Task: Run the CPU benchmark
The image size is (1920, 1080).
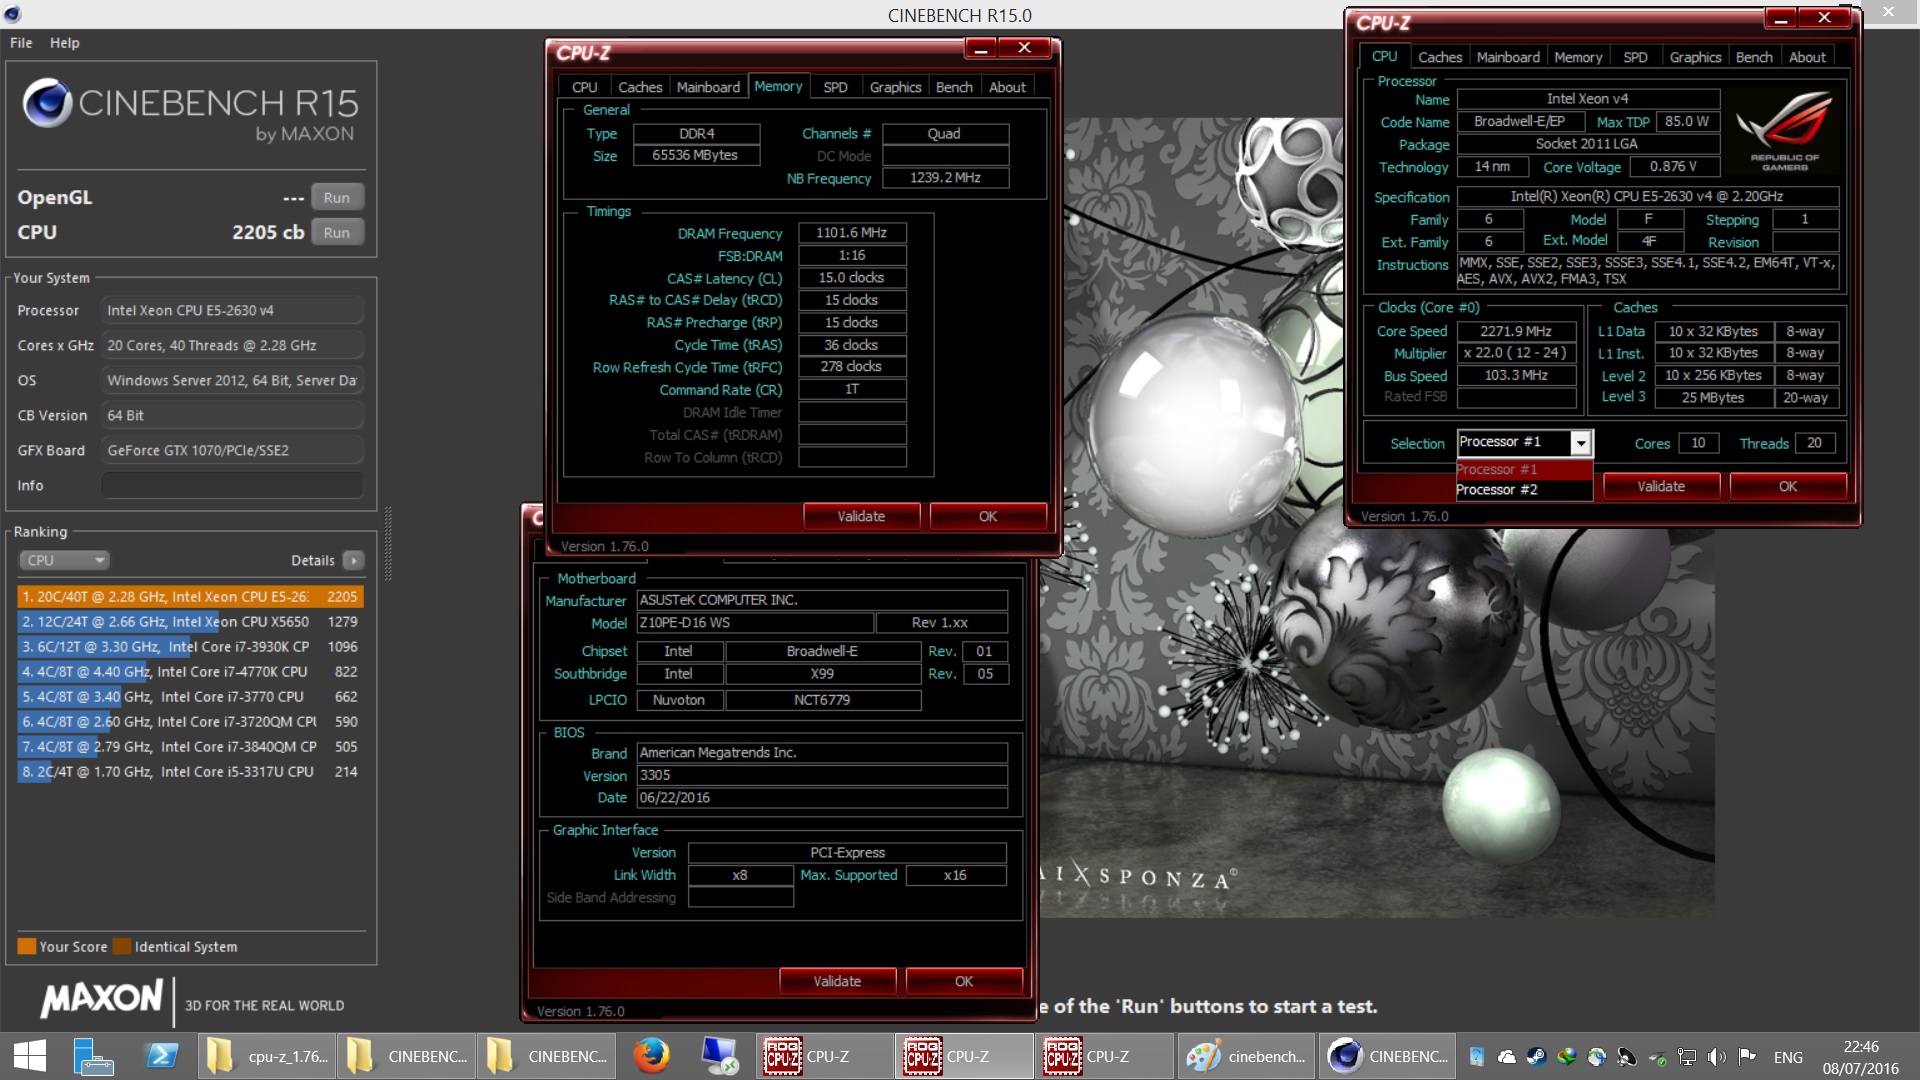Action: [337, 232]
